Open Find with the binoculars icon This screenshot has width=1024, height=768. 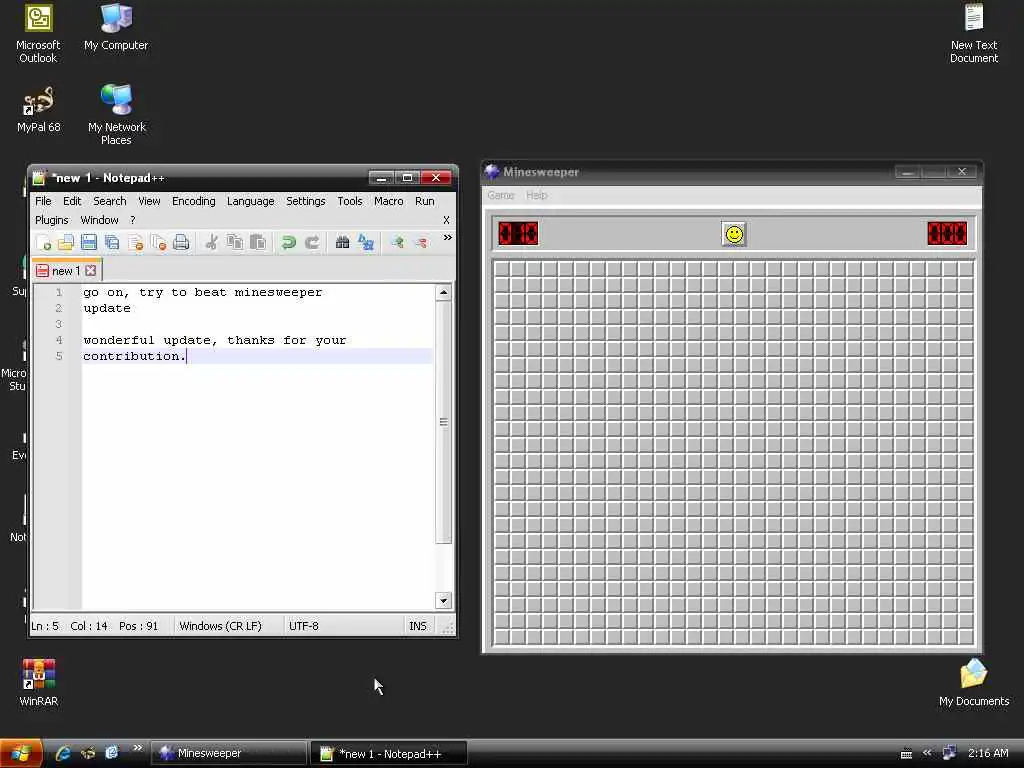click(342, 243)
